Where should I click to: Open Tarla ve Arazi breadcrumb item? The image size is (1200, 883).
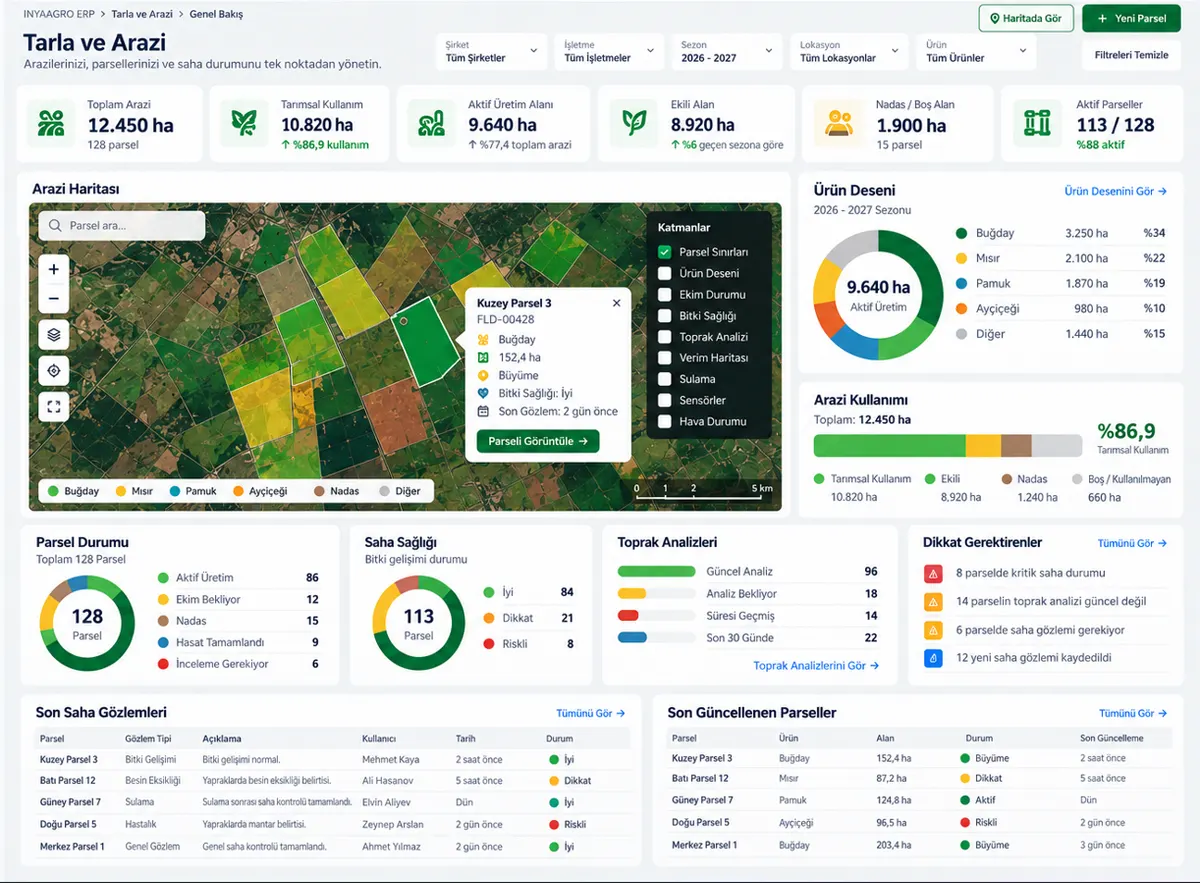[x=140, y=15]
